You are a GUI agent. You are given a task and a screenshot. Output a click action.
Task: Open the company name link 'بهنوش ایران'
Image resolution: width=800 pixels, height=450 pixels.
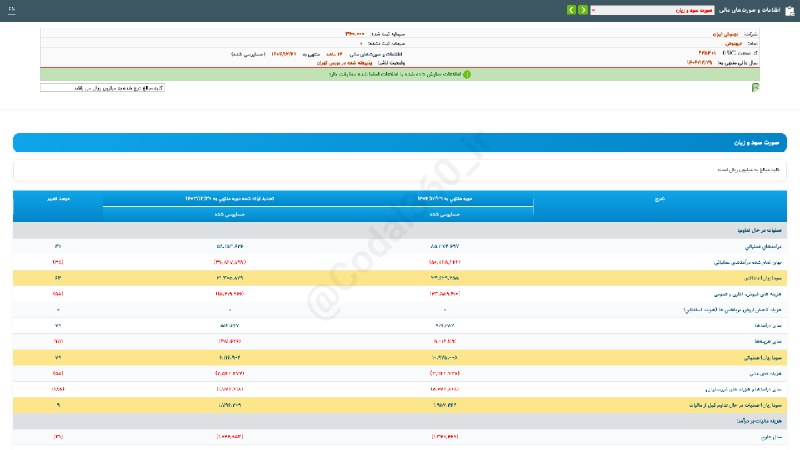point(726,34)
